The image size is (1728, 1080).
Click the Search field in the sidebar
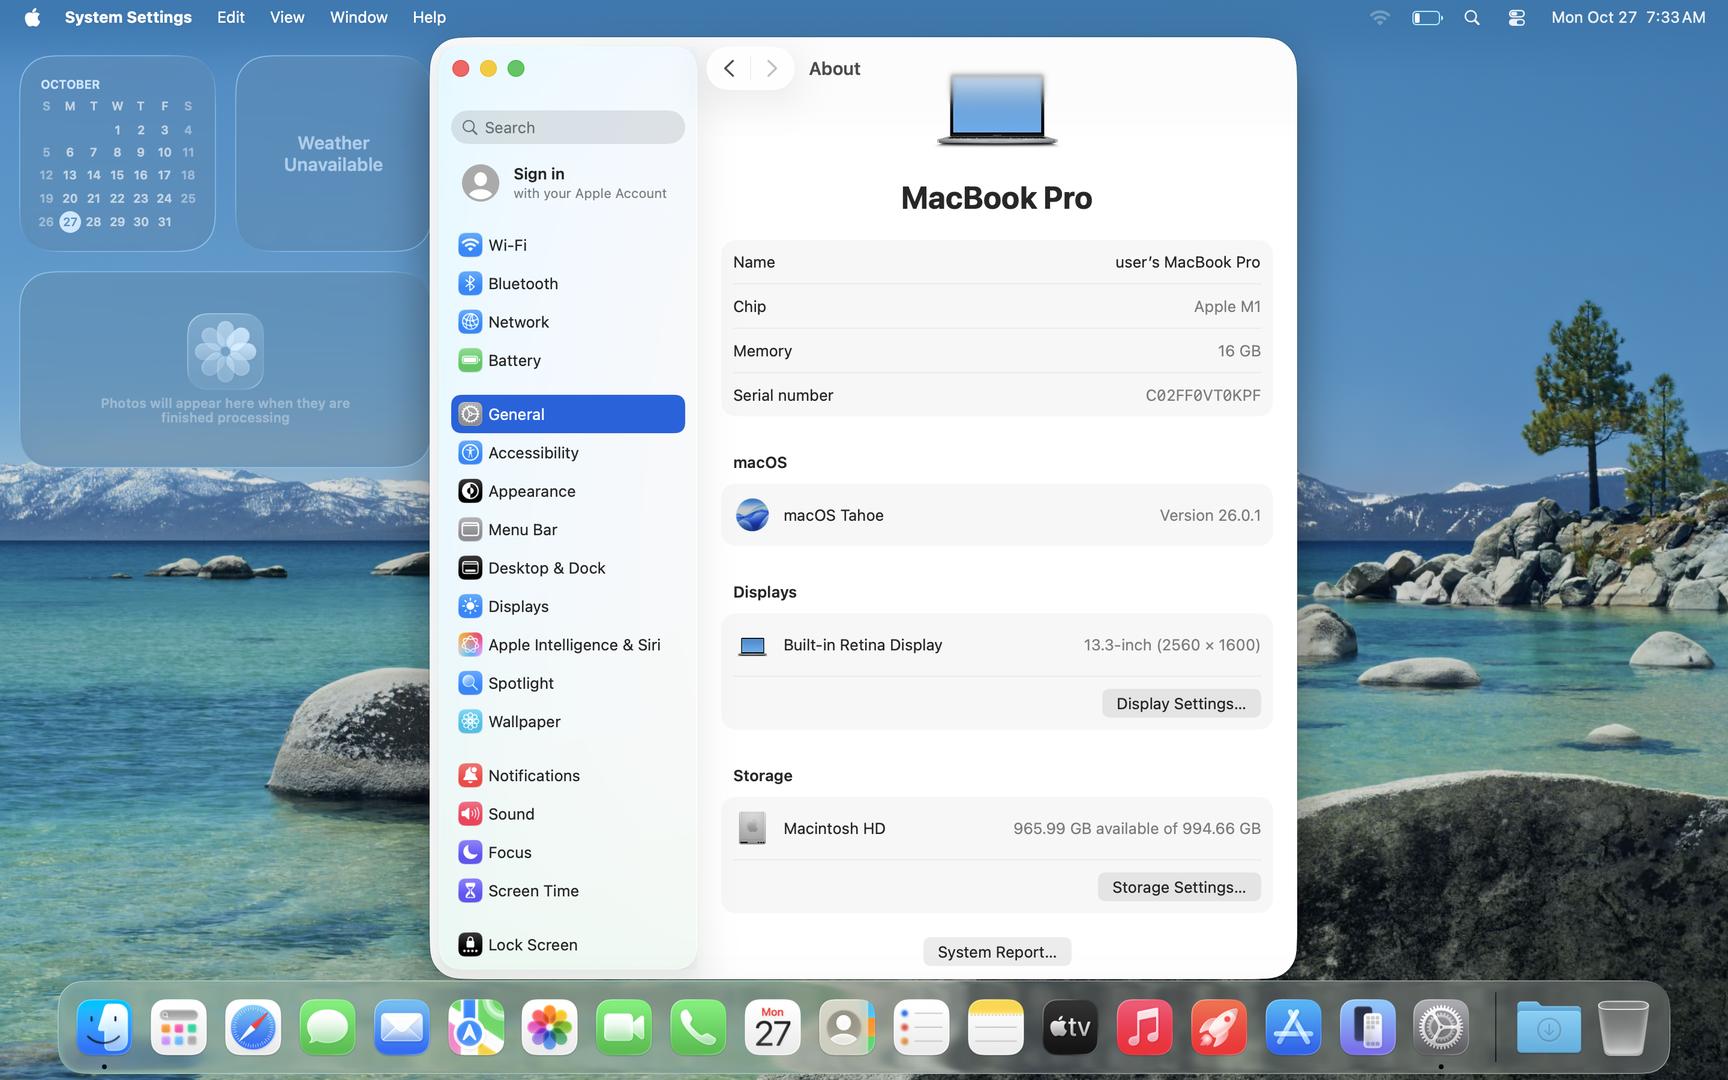point(568,128)
